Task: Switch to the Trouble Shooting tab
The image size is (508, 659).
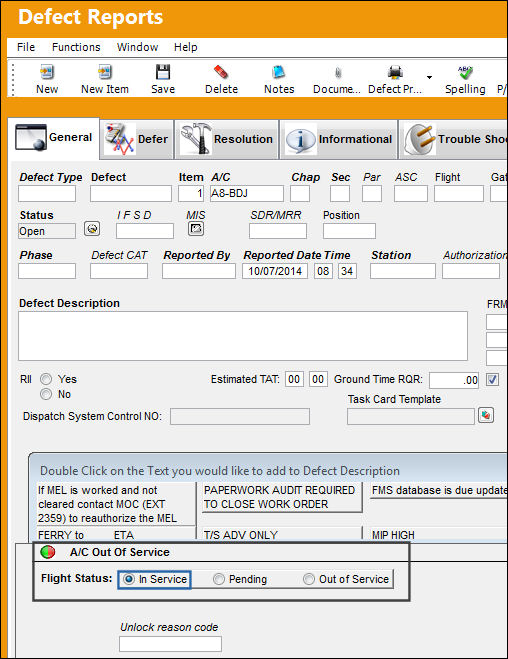Action: (x=454, y=139)
